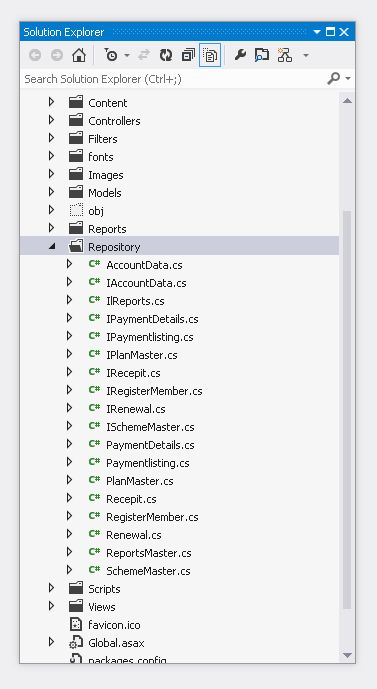Select IPlanMaster.cs file

click(141, 355)
